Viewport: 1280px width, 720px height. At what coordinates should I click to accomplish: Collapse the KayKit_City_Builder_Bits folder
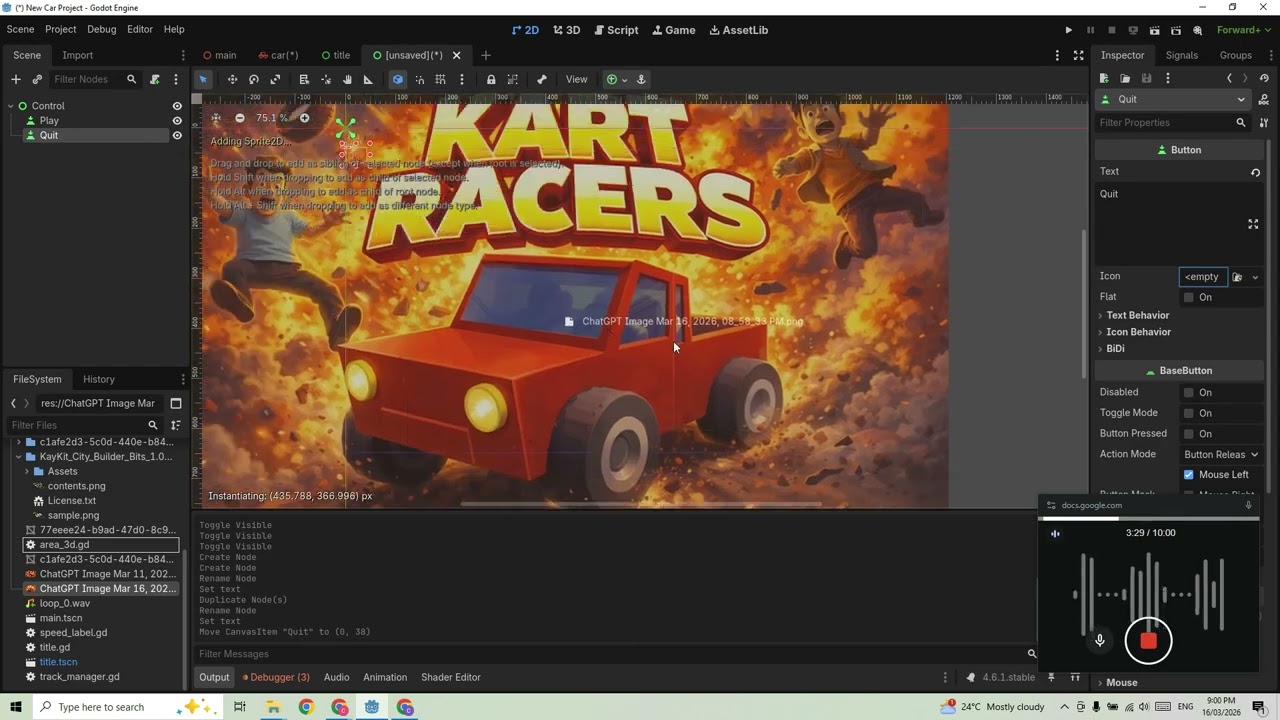click(19, 457)
